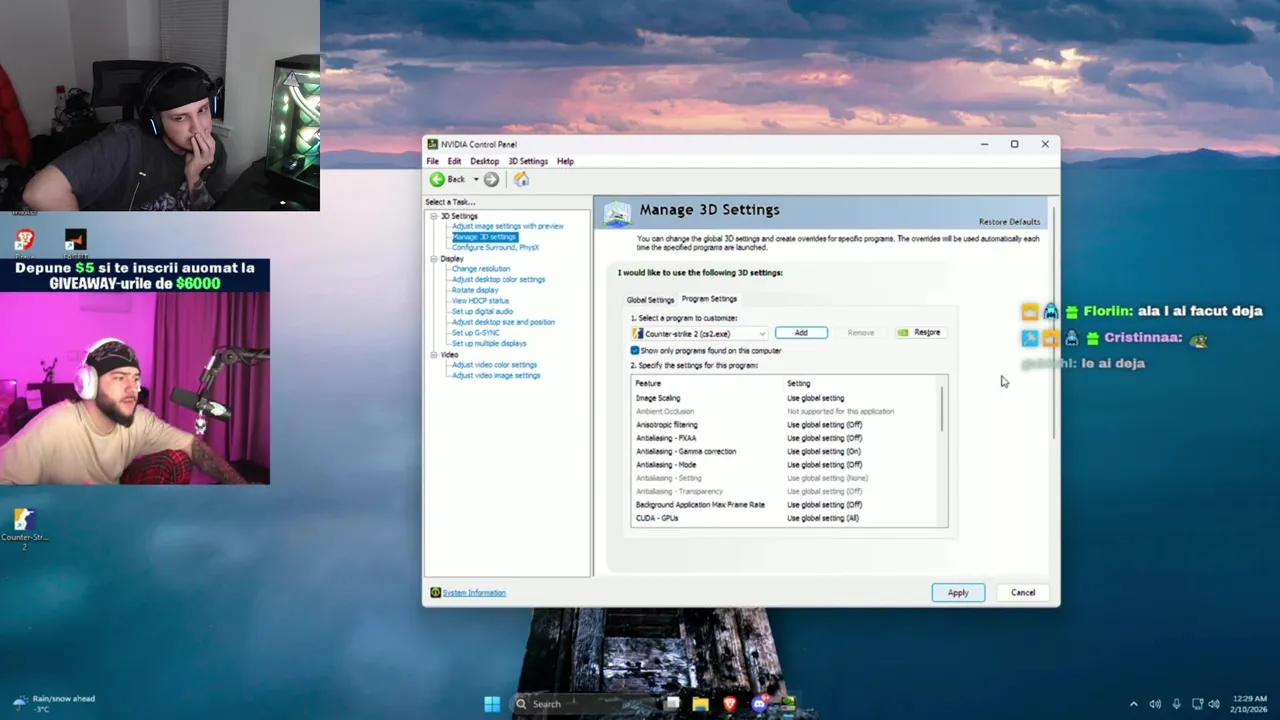The height and width of the screenshot is (720, 1280).
Task: Click the microphone tray icon
Action: [x=1176, y=704]
